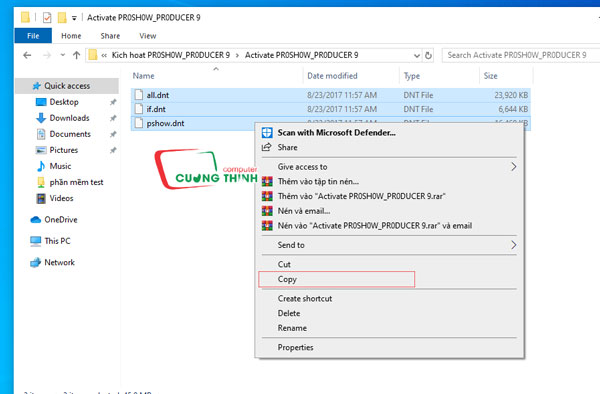Click the Properties quick access toolbar icon

click(47, 18)
